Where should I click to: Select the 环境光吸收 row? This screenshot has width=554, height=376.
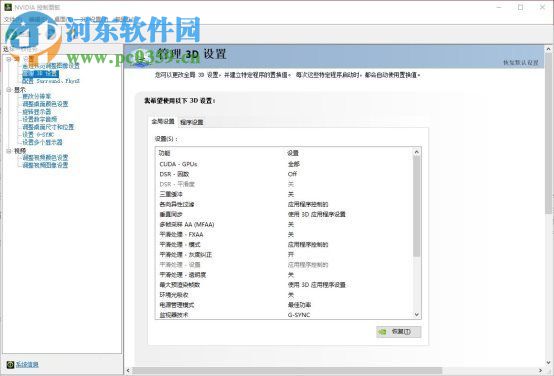click(x=284, y=295)
